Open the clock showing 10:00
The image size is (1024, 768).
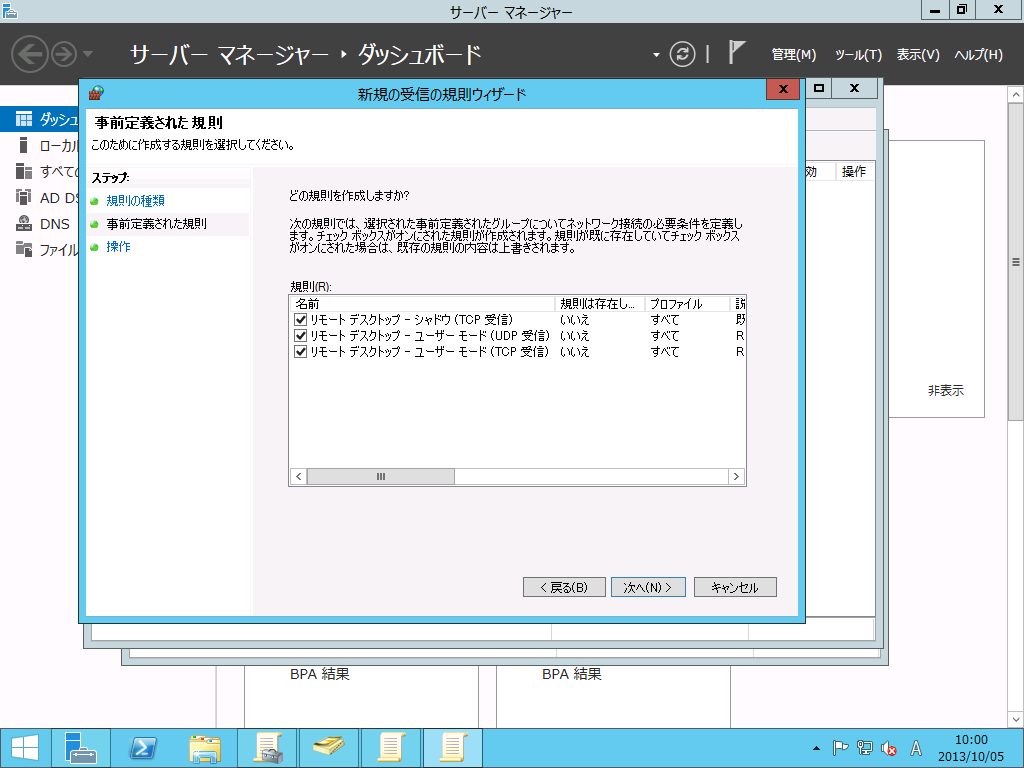(971, 748)
